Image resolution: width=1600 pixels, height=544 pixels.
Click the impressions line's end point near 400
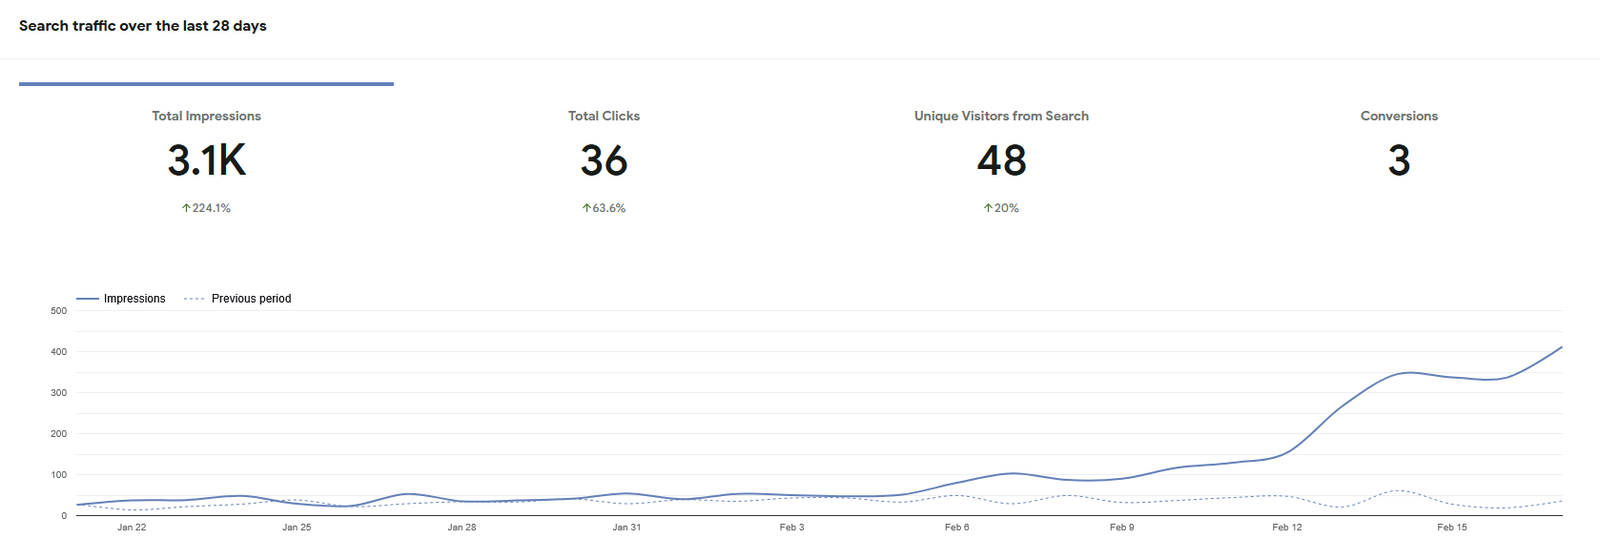[x=1561, y=348]
